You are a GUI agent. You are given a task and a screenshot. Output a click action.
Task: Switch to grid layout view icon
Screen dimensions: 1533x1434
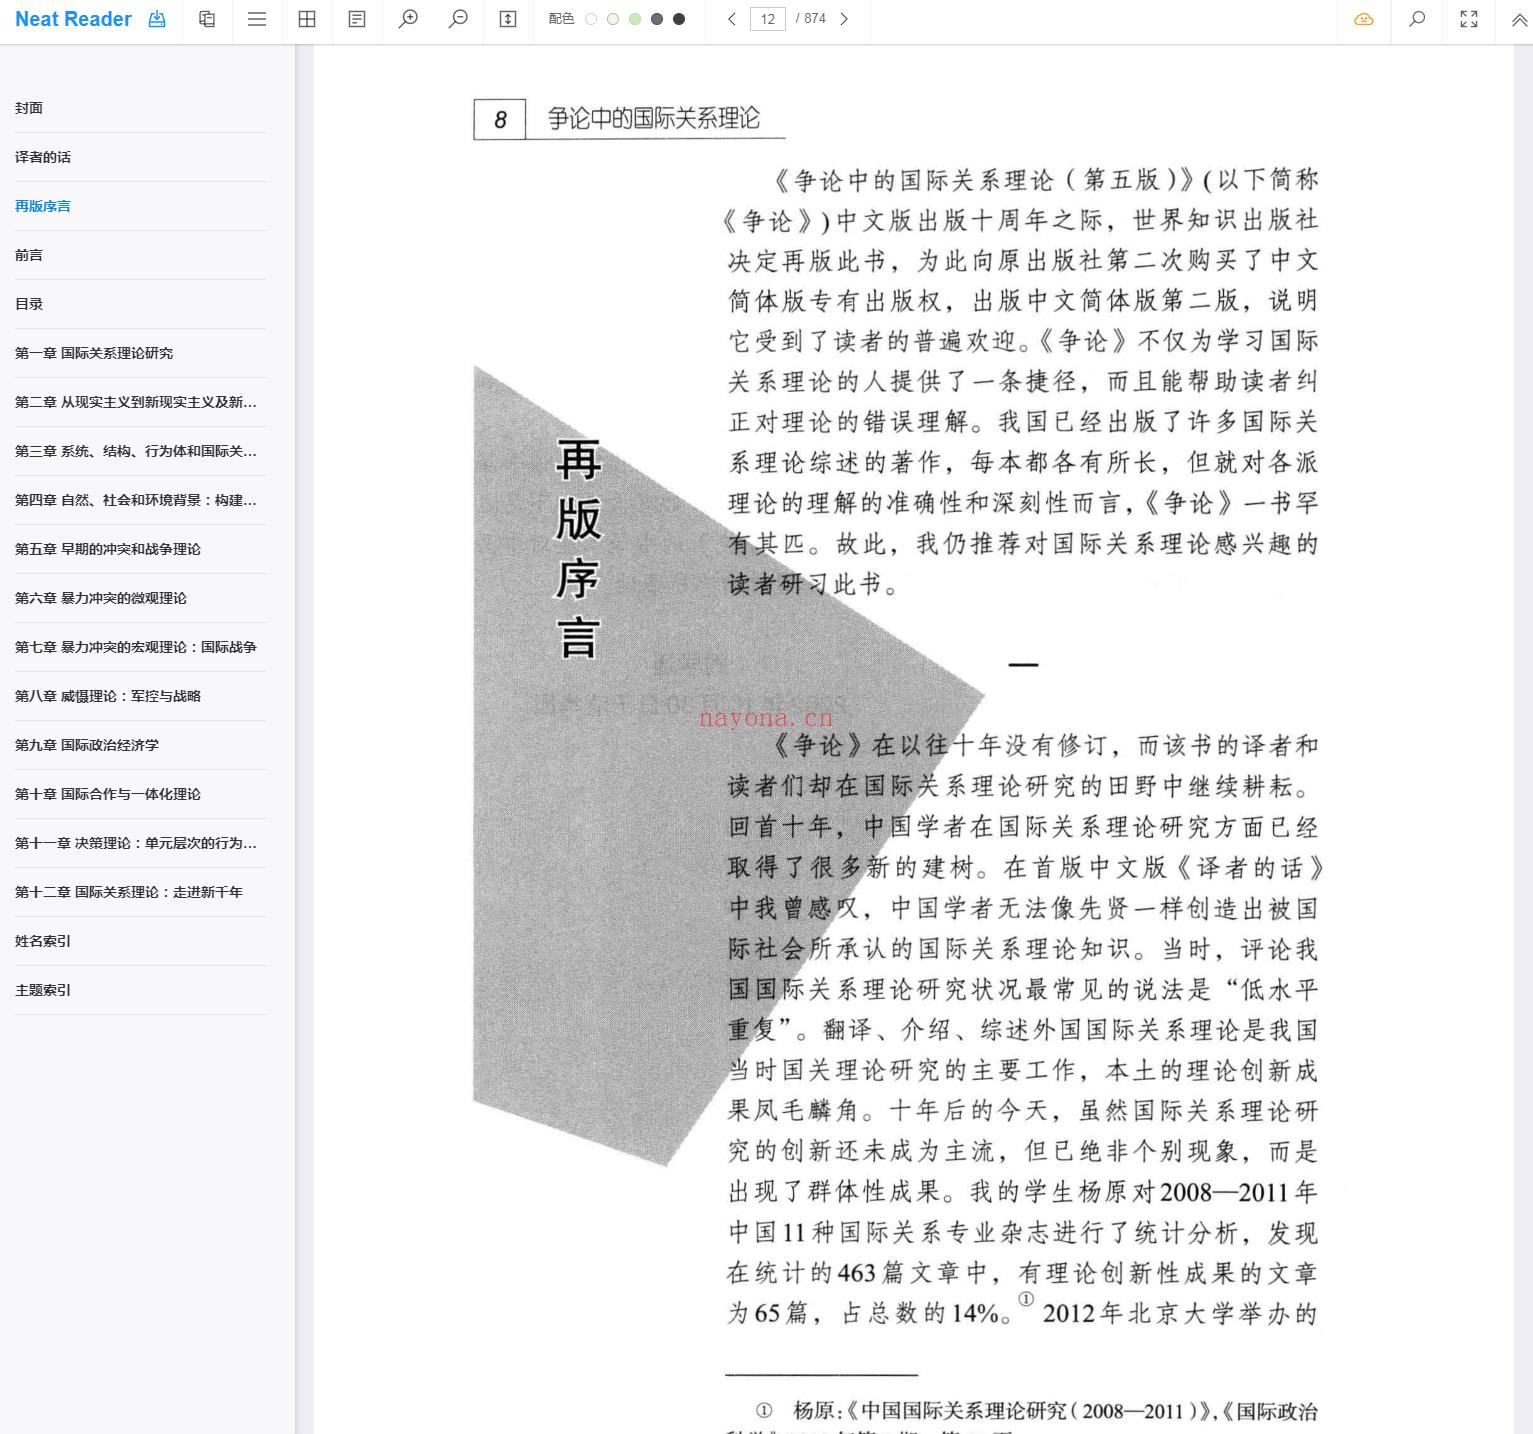click(307, 19)
